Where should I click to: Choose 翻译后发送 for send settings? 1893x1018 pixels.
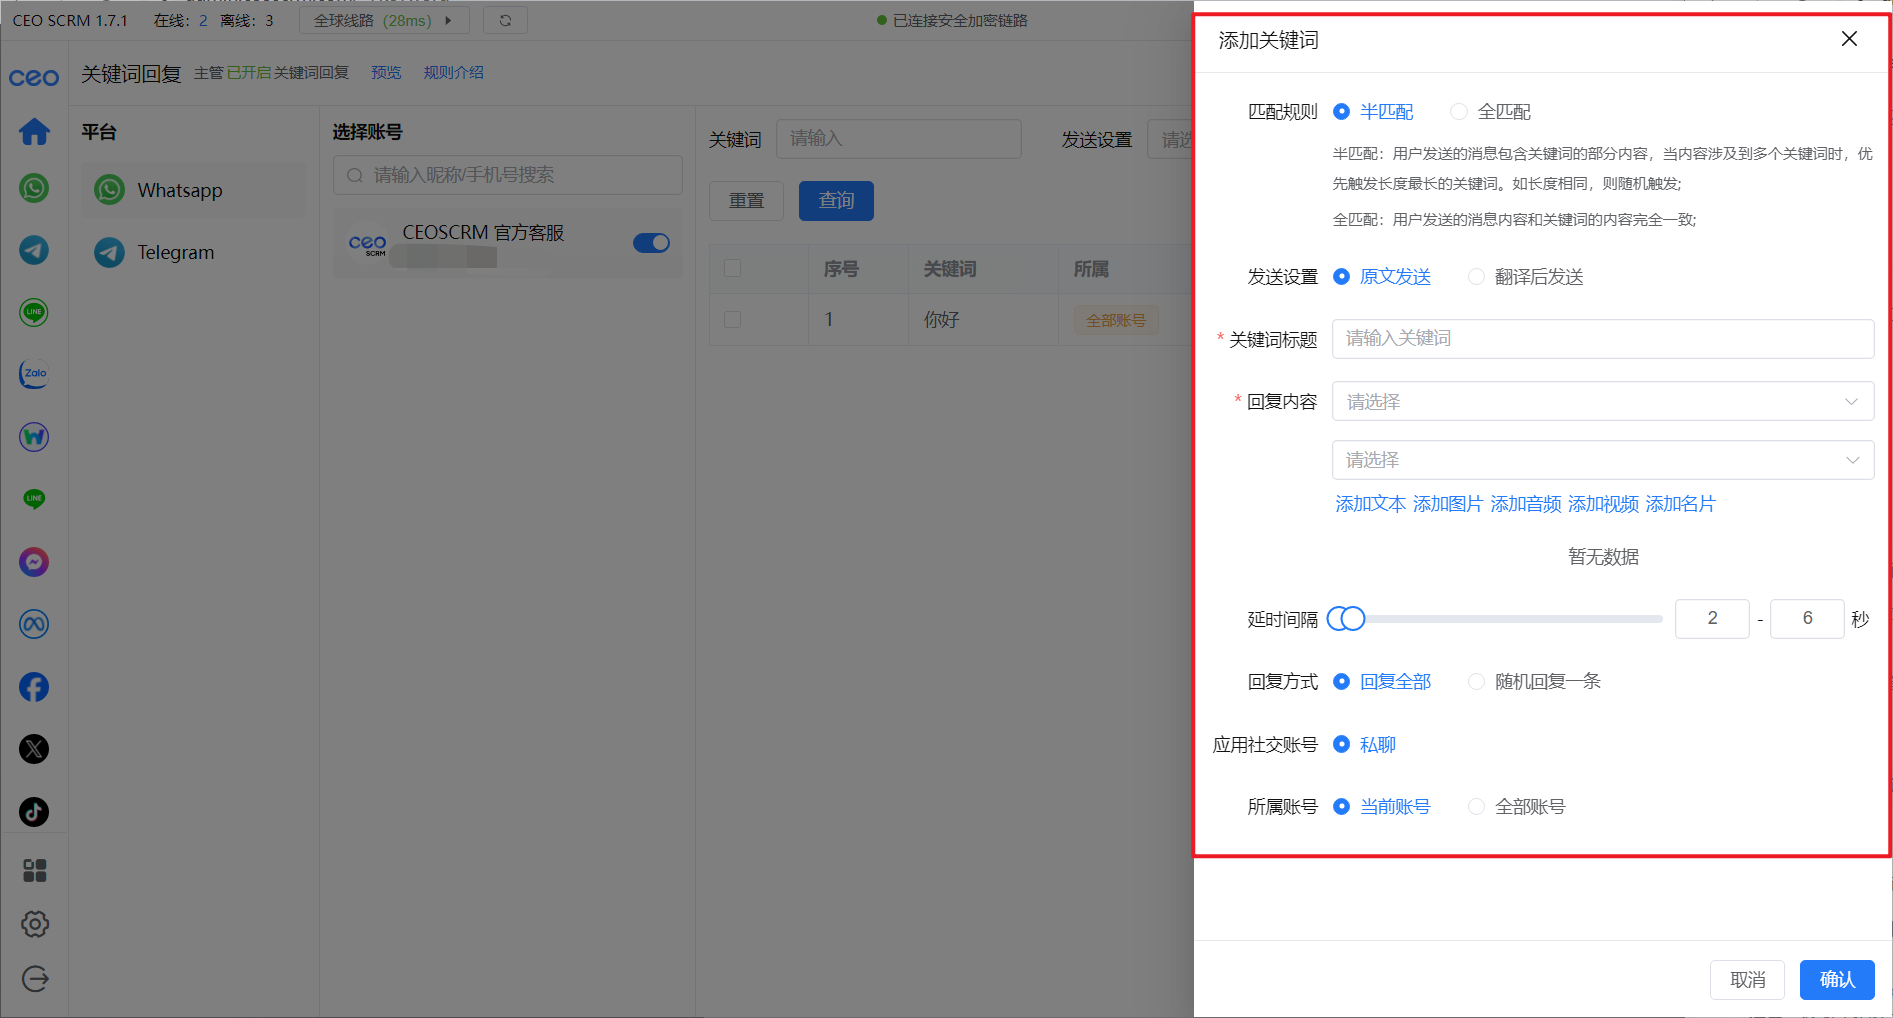coord(1526,277)
